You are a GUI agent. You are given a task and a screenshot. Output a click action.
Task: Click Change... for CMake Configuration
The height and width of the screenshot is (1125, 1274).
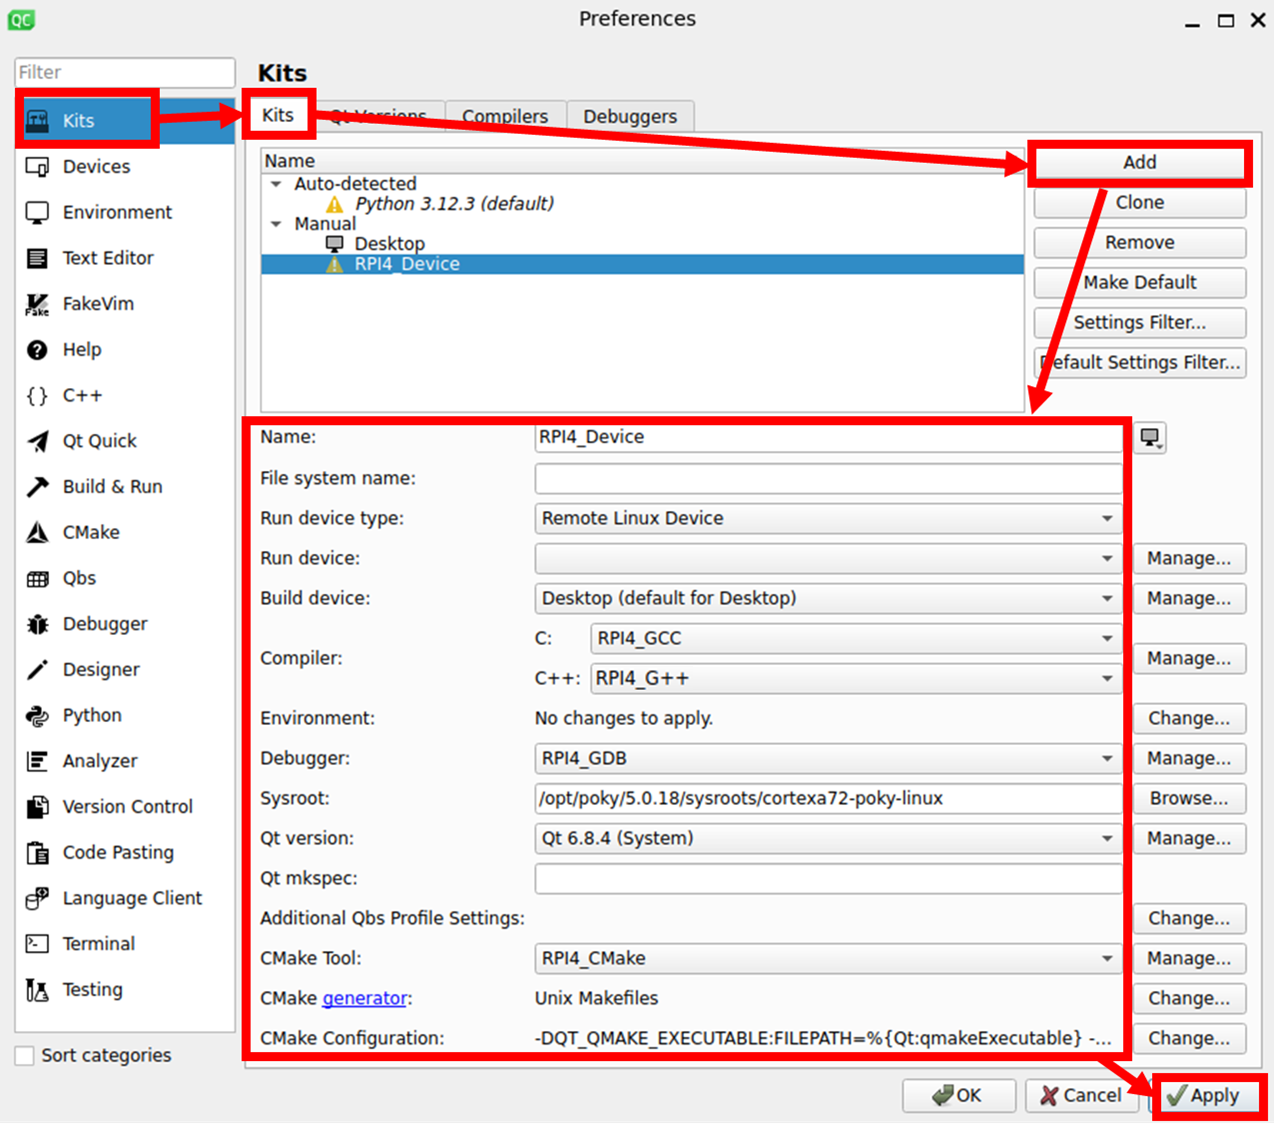tap(1189, 1038)
